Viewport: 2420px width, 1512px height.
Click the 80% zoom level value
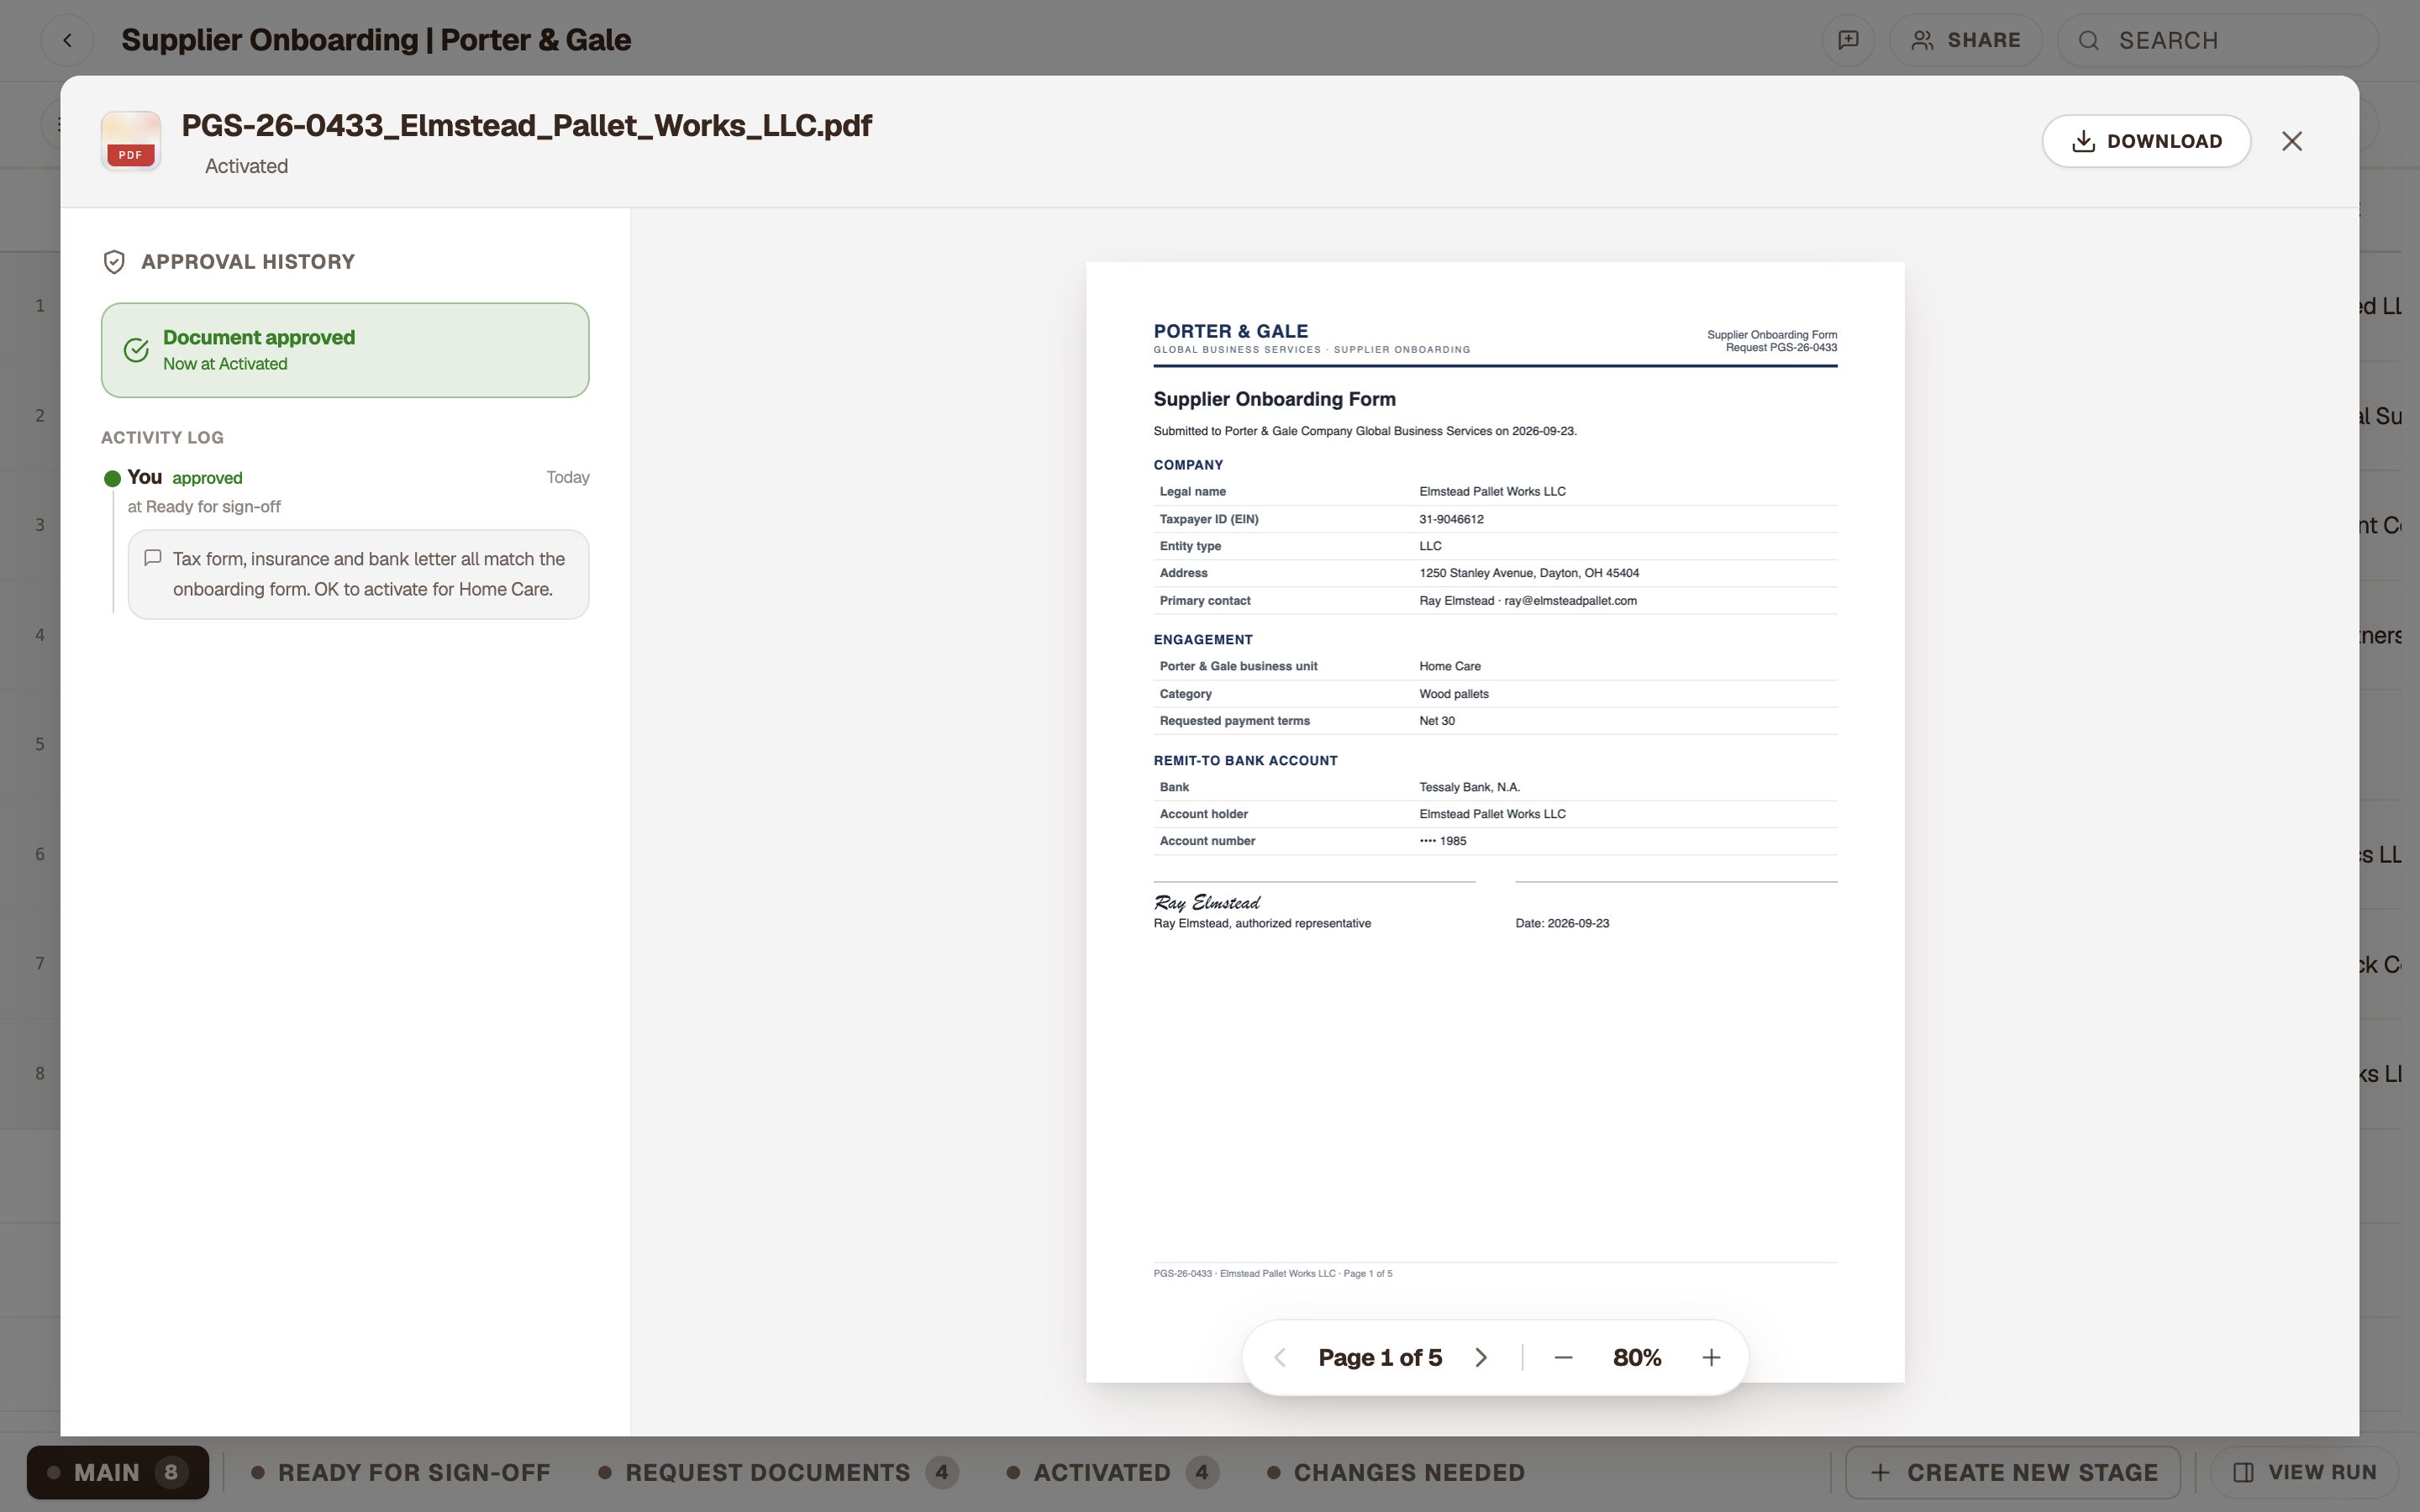1637,1357
